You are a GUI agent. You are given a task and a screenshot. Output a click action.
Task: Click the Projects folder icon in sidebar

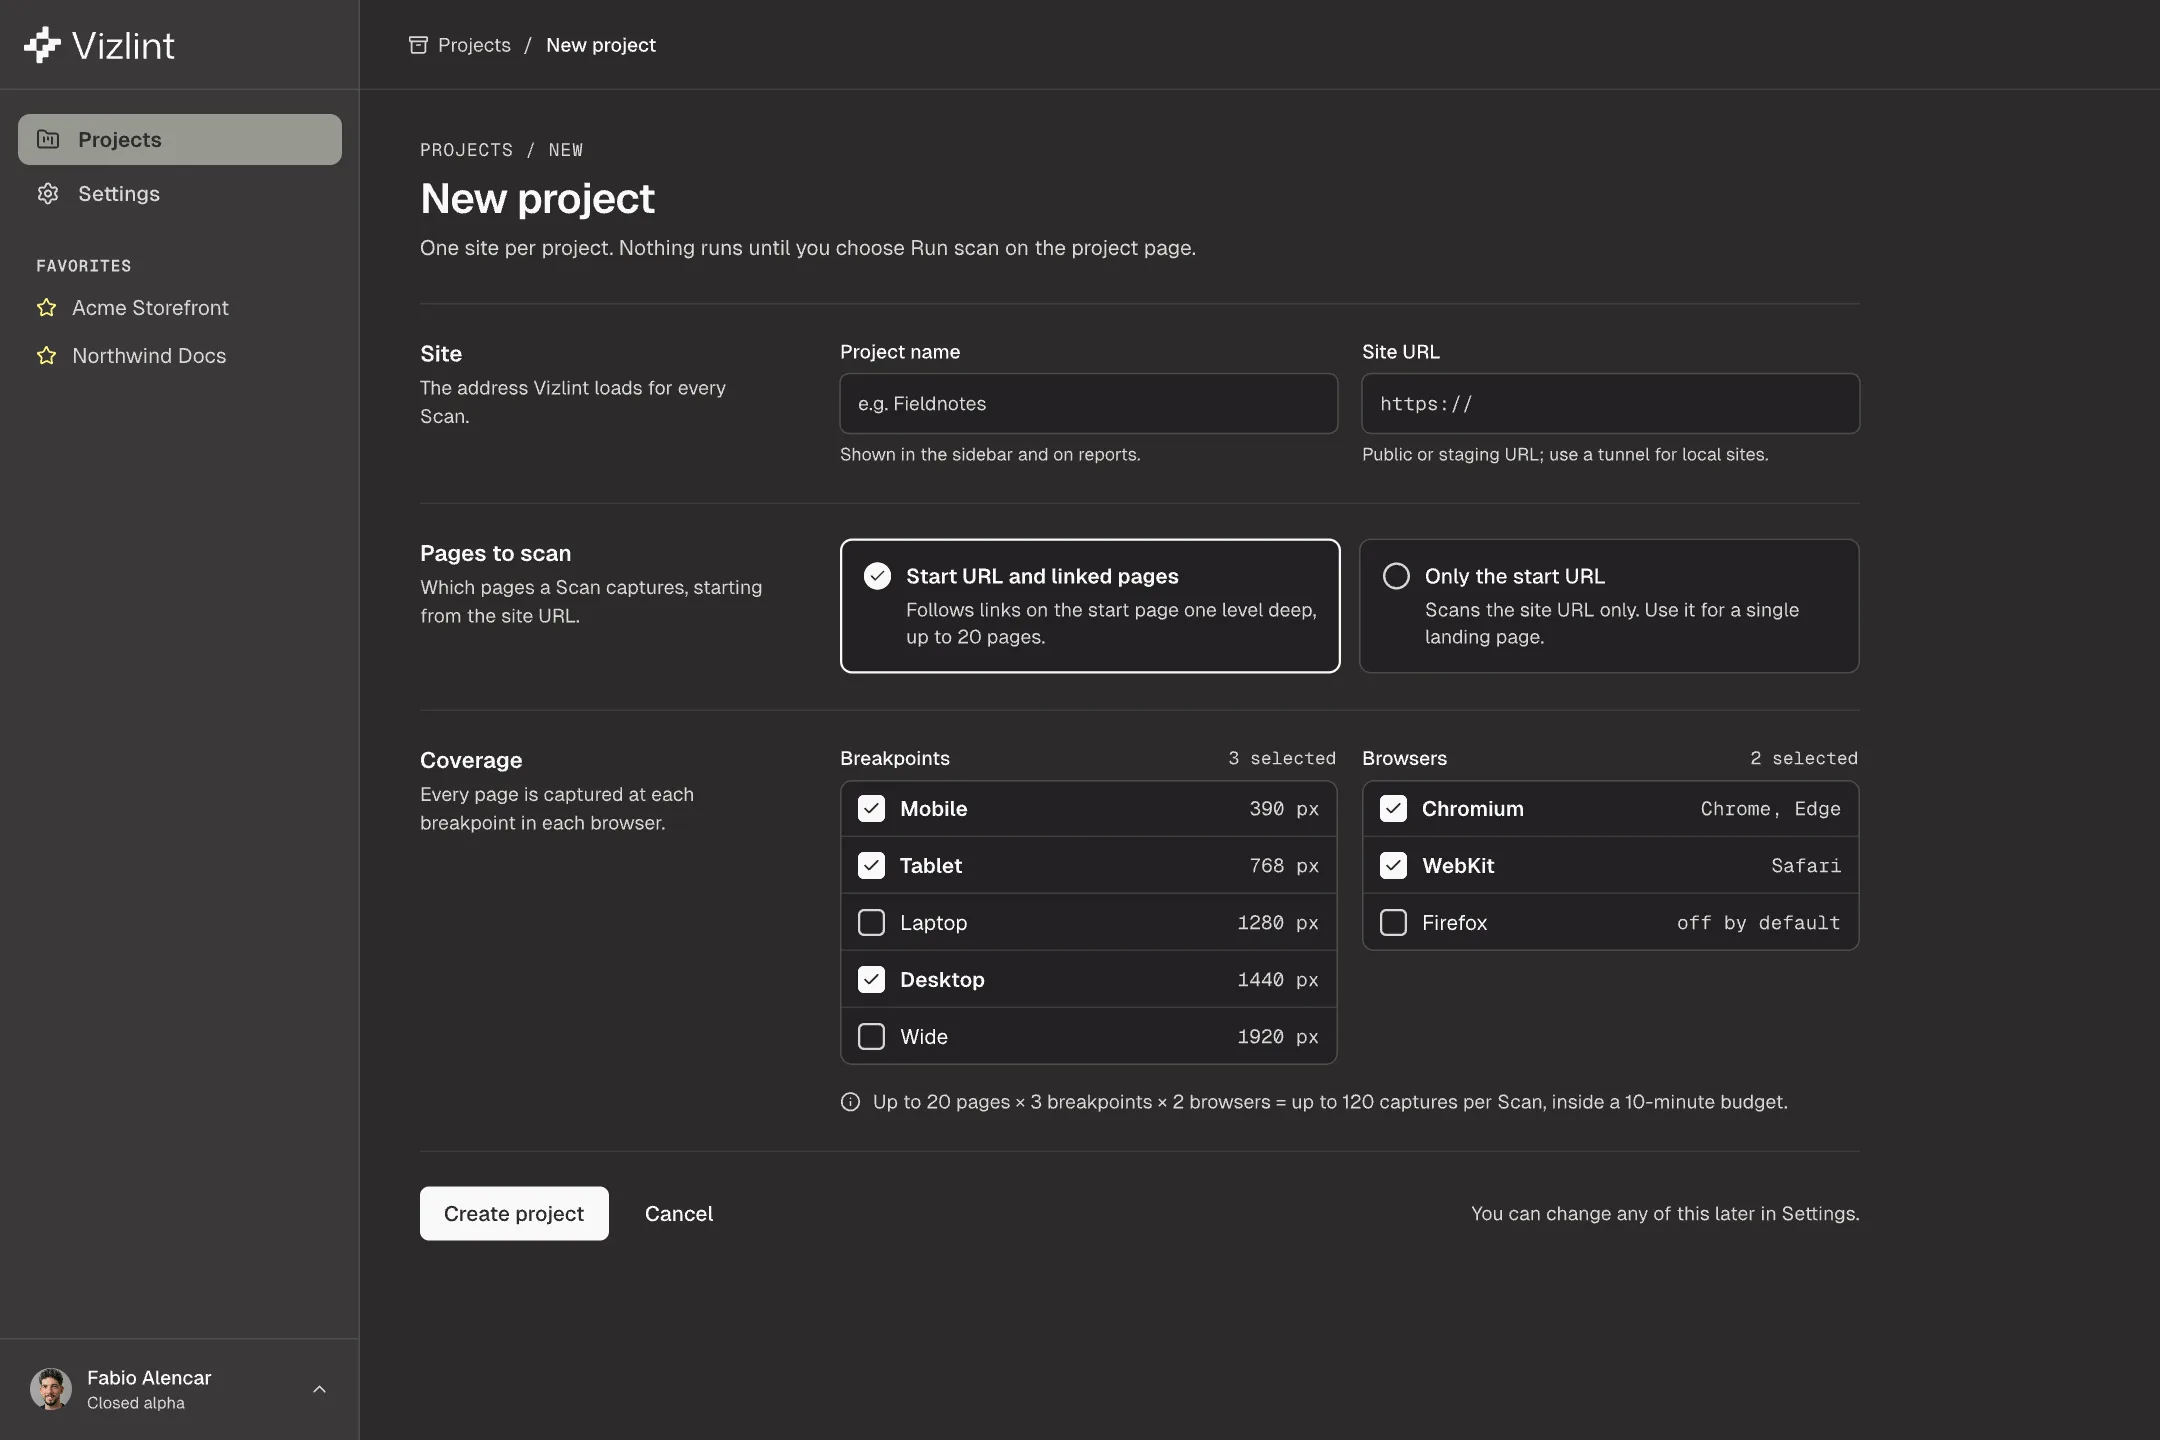click(x=48, y=139)
